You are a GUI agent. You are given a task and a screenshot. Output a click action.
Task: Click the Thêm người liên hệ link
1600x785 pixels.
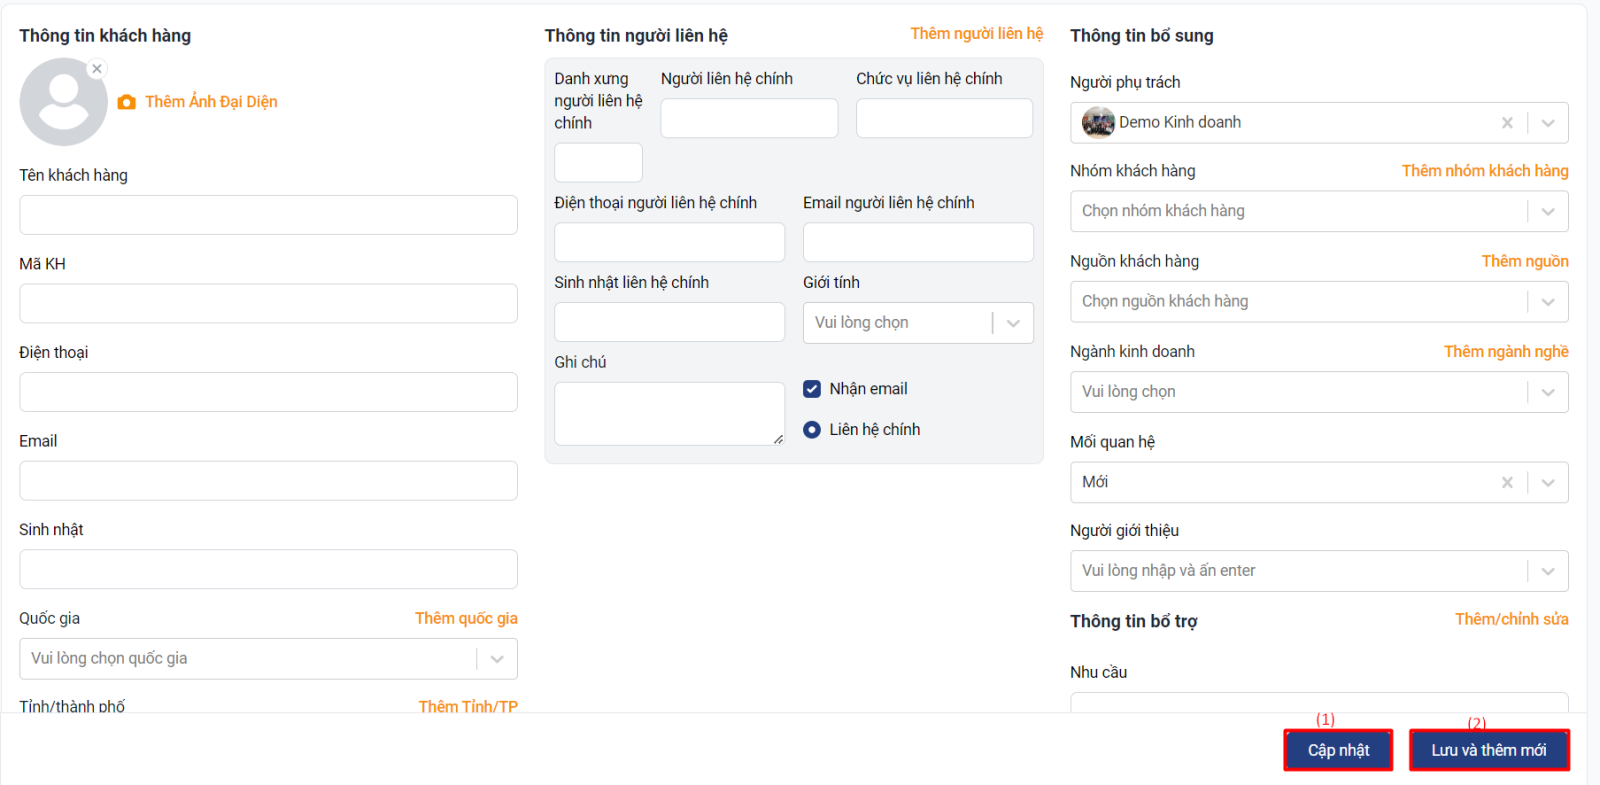coord(976,34)
